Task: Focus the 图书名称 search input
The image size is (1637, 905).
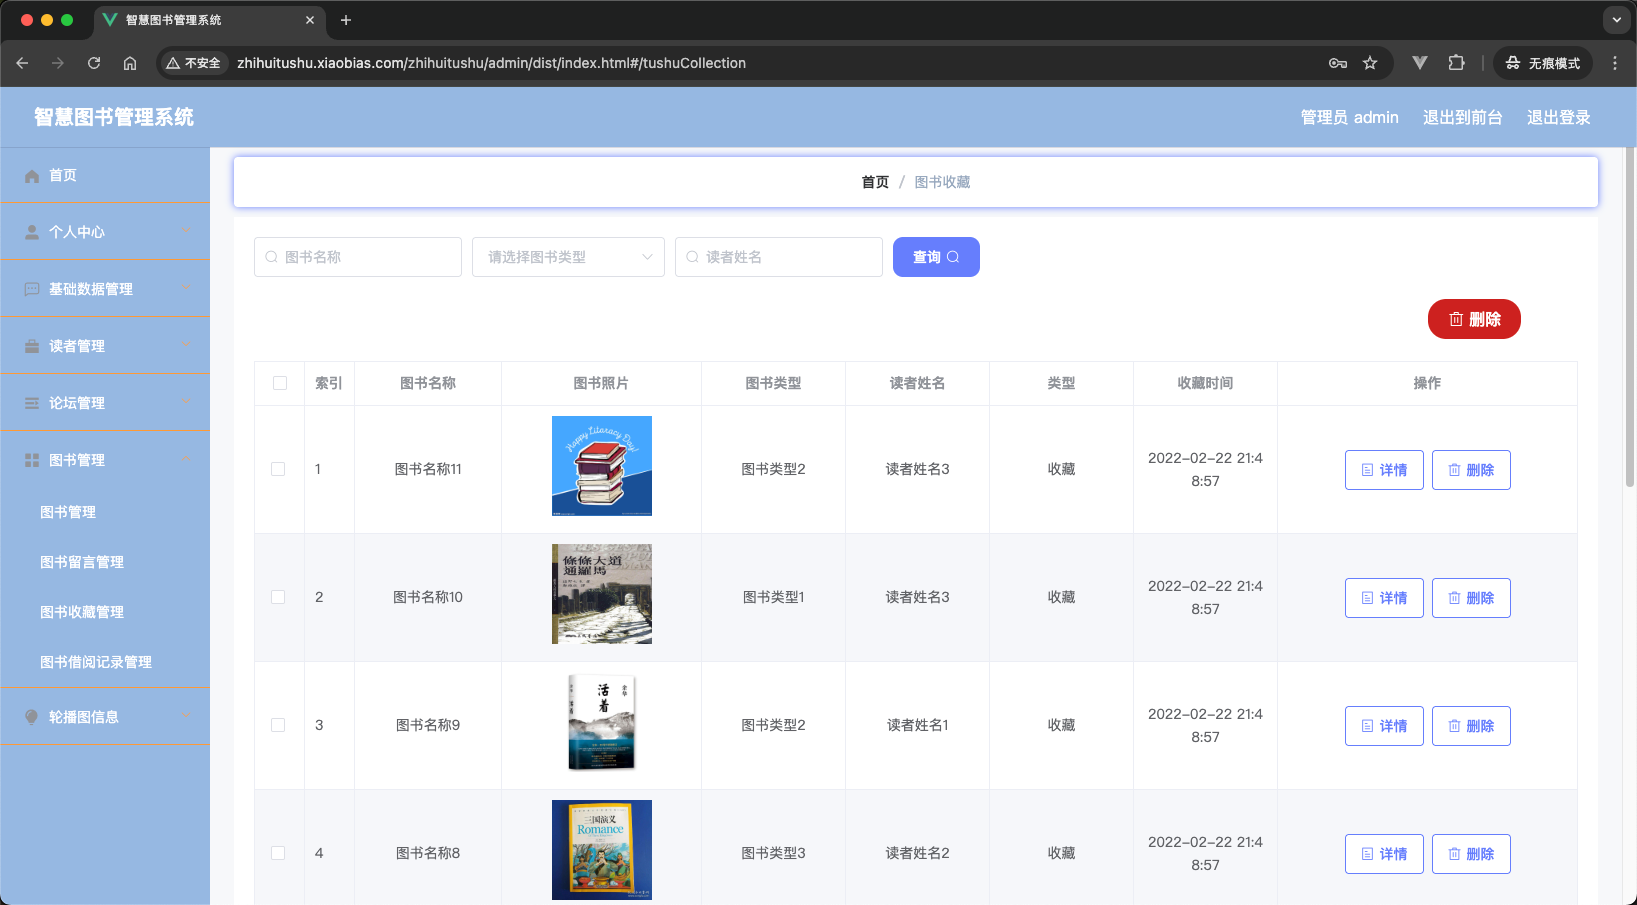Action: click(358, 257)
